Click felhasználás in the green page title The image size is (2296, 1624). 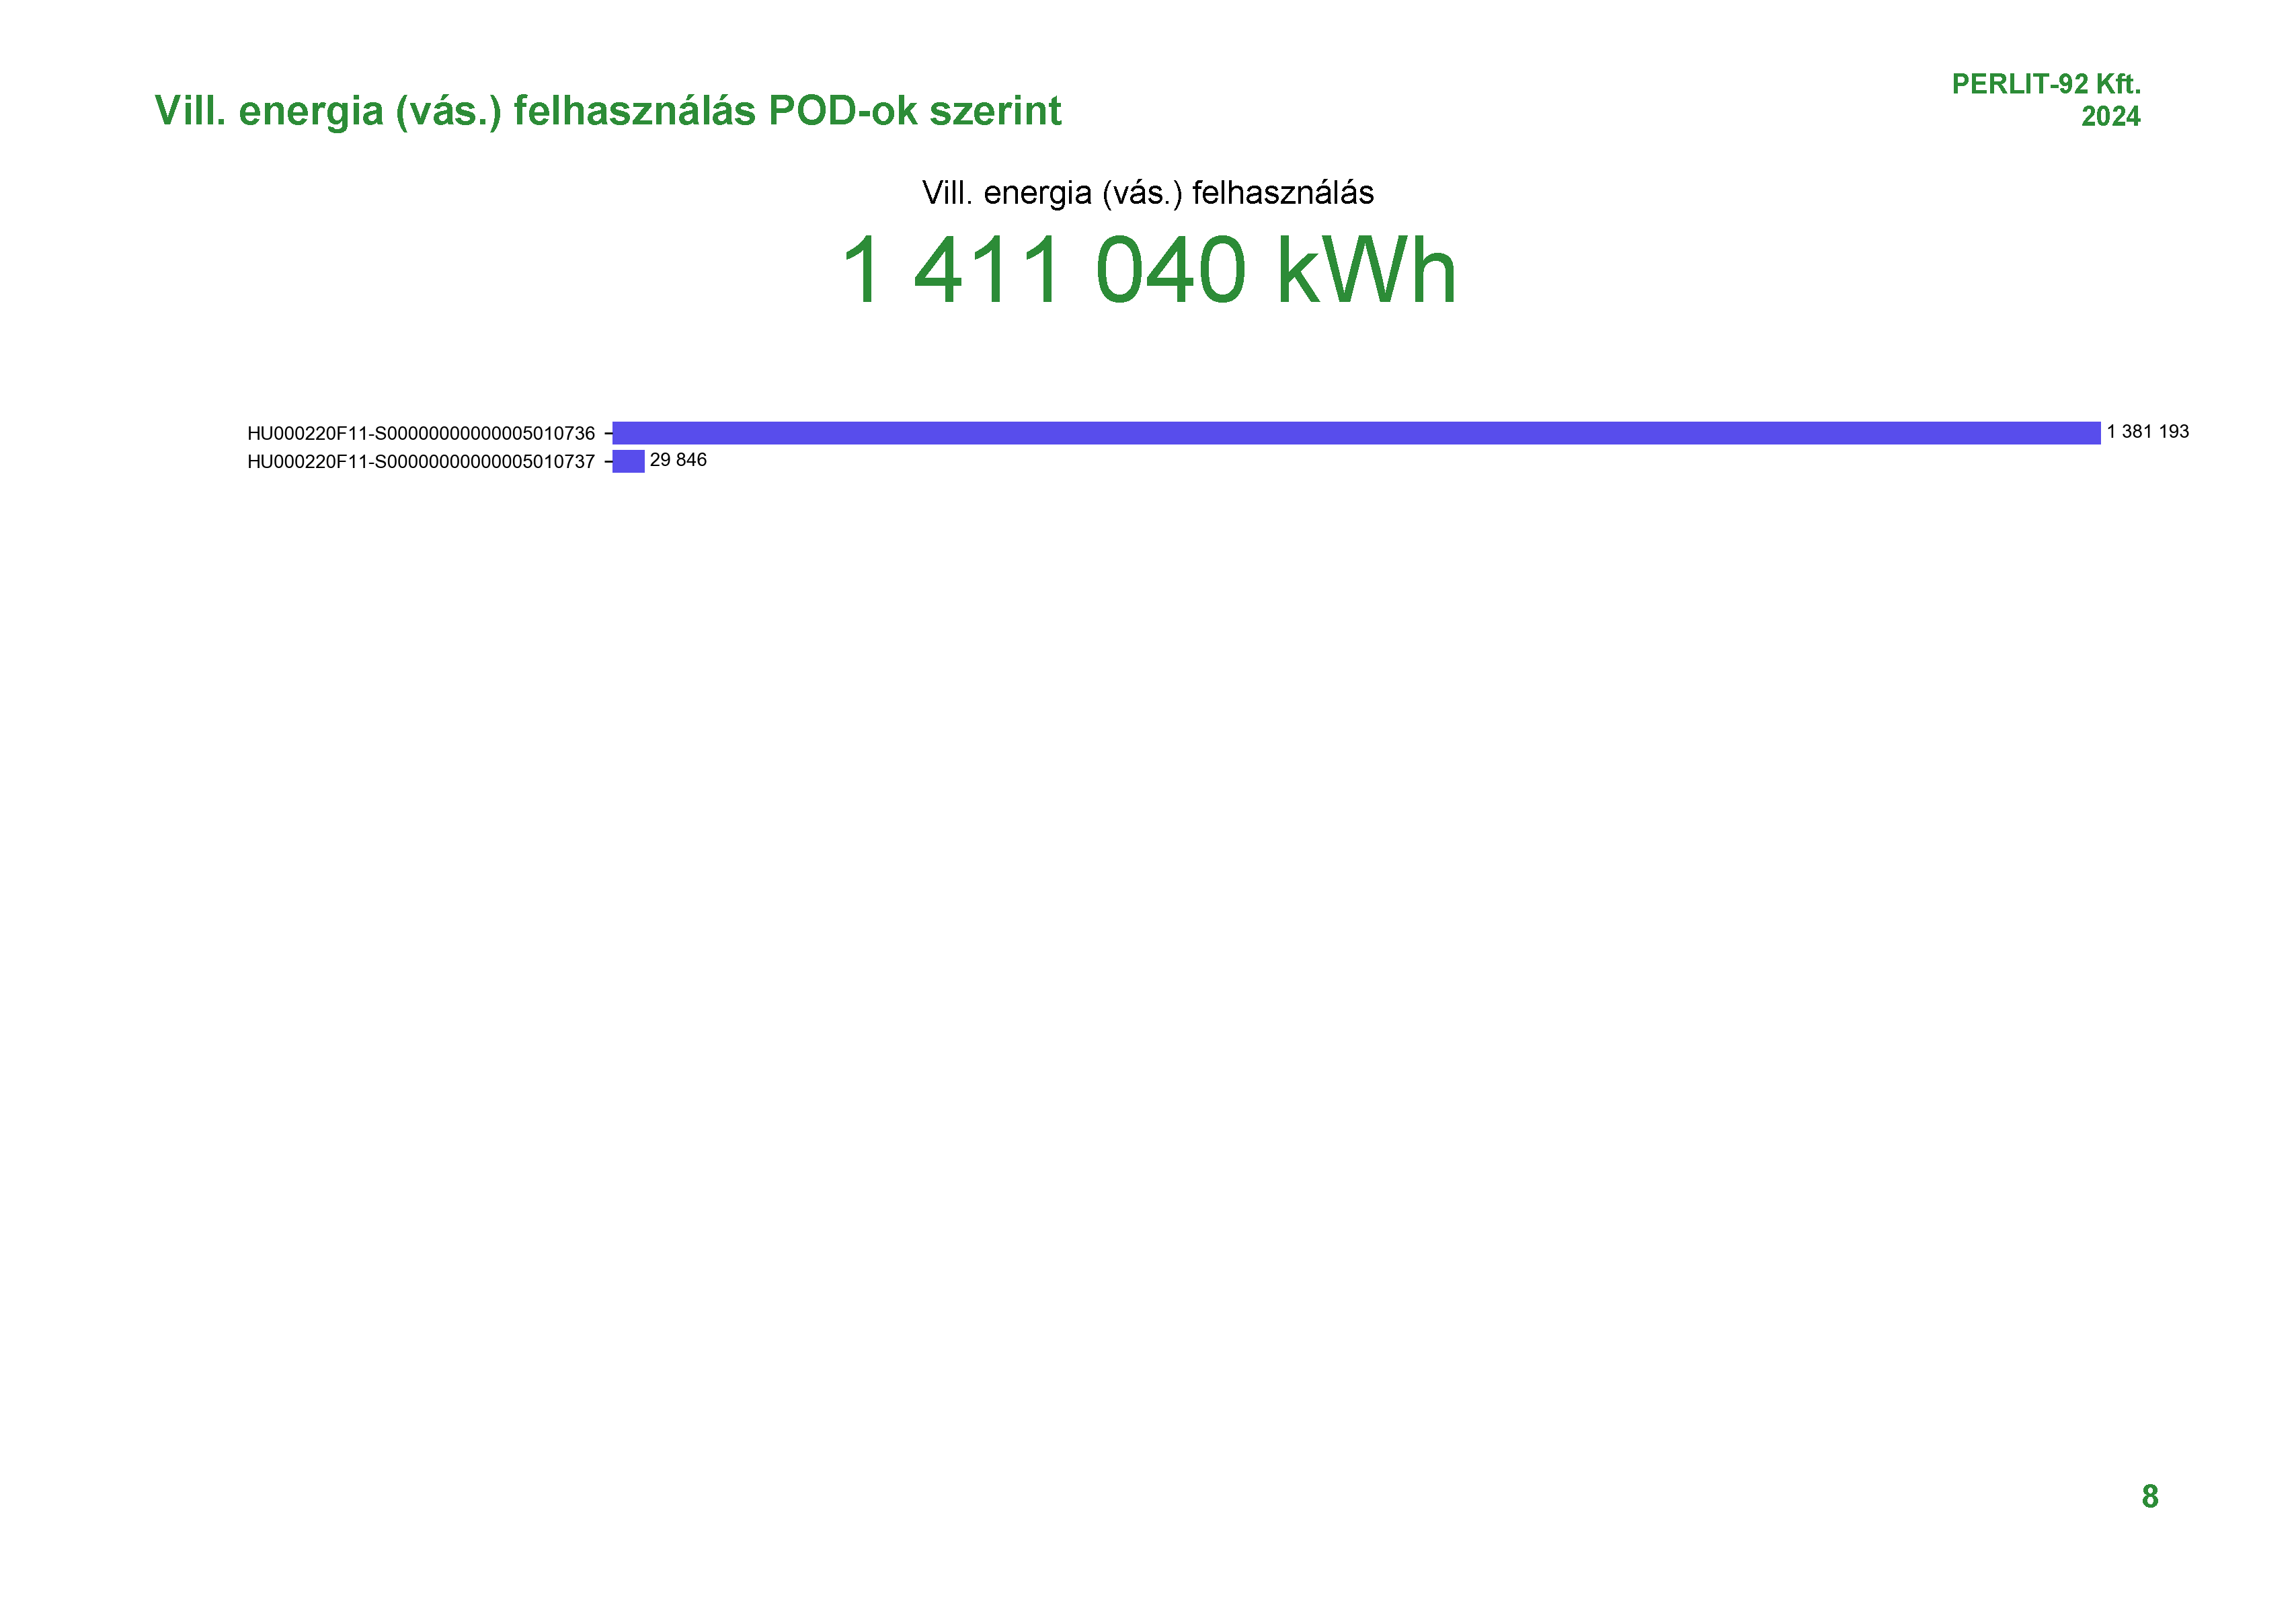tap(634, 111)
